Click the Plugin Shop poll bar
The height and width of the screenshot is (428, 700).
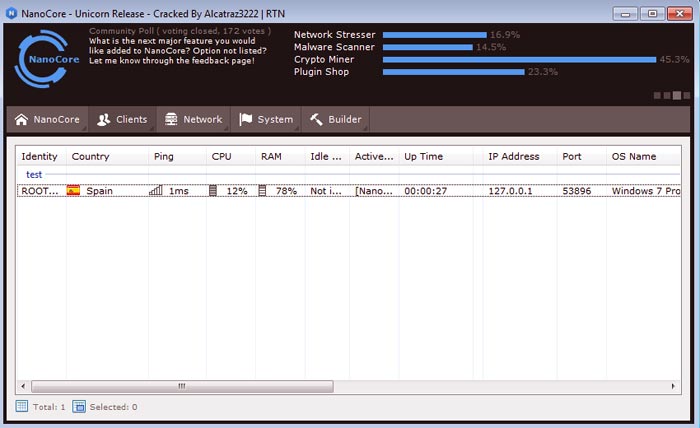coord(454,72)
